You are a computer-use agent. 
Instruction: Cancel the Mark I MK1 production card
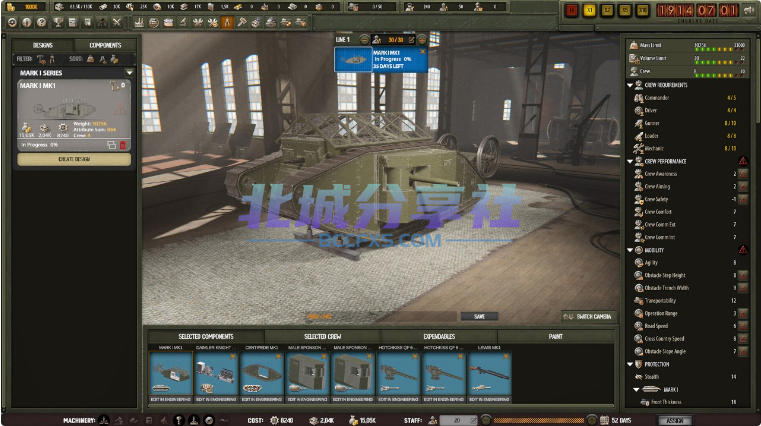pos(423,51)
